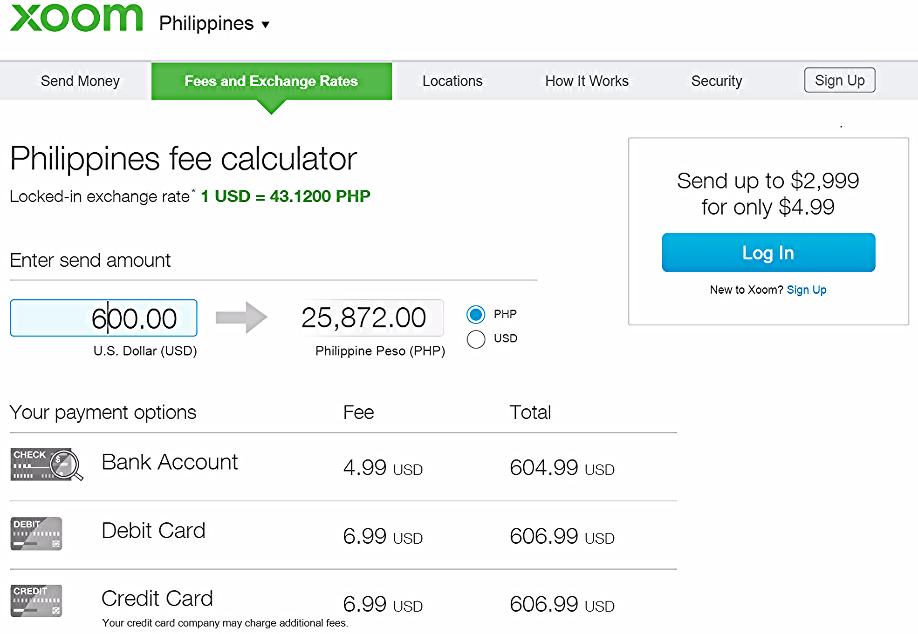Click the Sign Up button in navigation

pyautogui.click(x=840, y=80)
